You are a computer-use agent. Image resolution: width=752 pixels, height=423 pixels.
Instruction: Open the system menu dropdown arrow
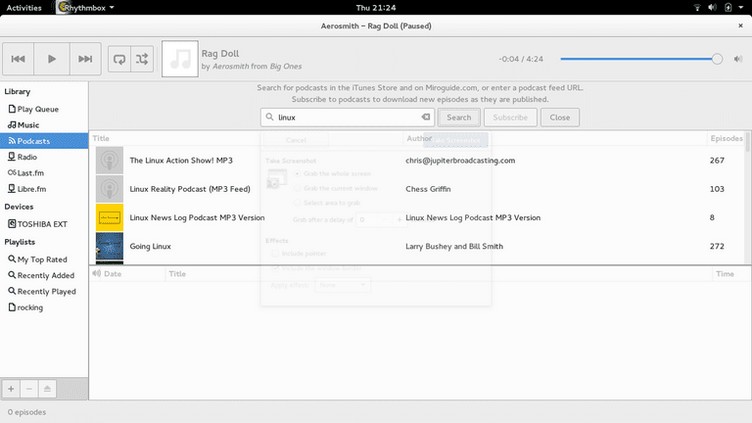tap(740, 8)
